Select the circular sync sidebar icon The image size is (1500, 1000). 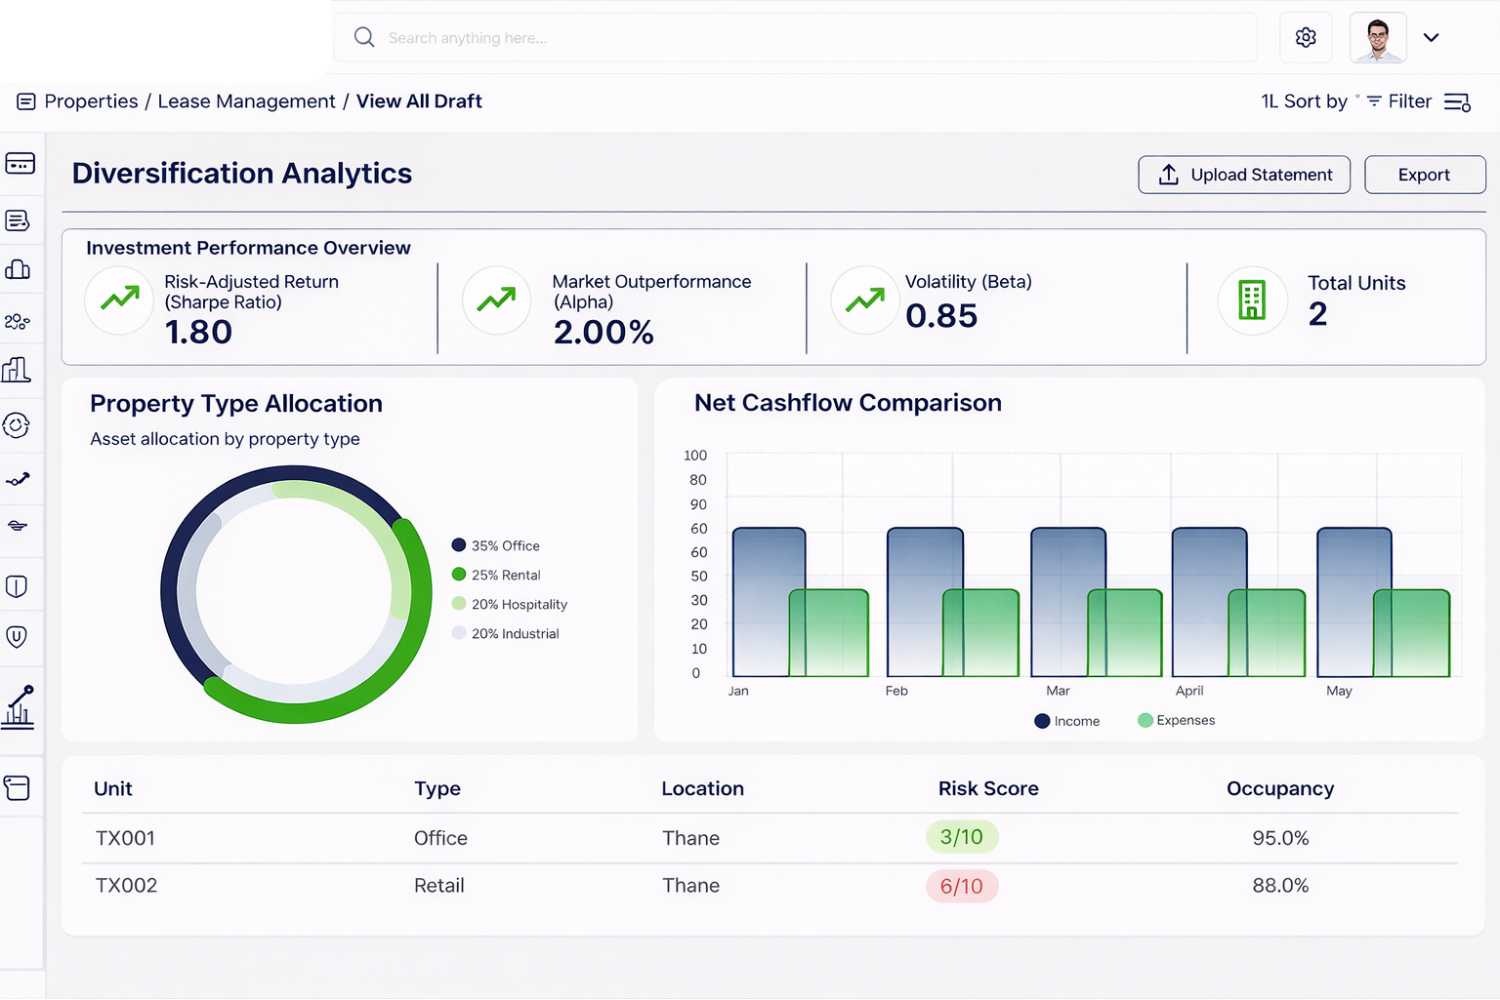click(17, 425)
